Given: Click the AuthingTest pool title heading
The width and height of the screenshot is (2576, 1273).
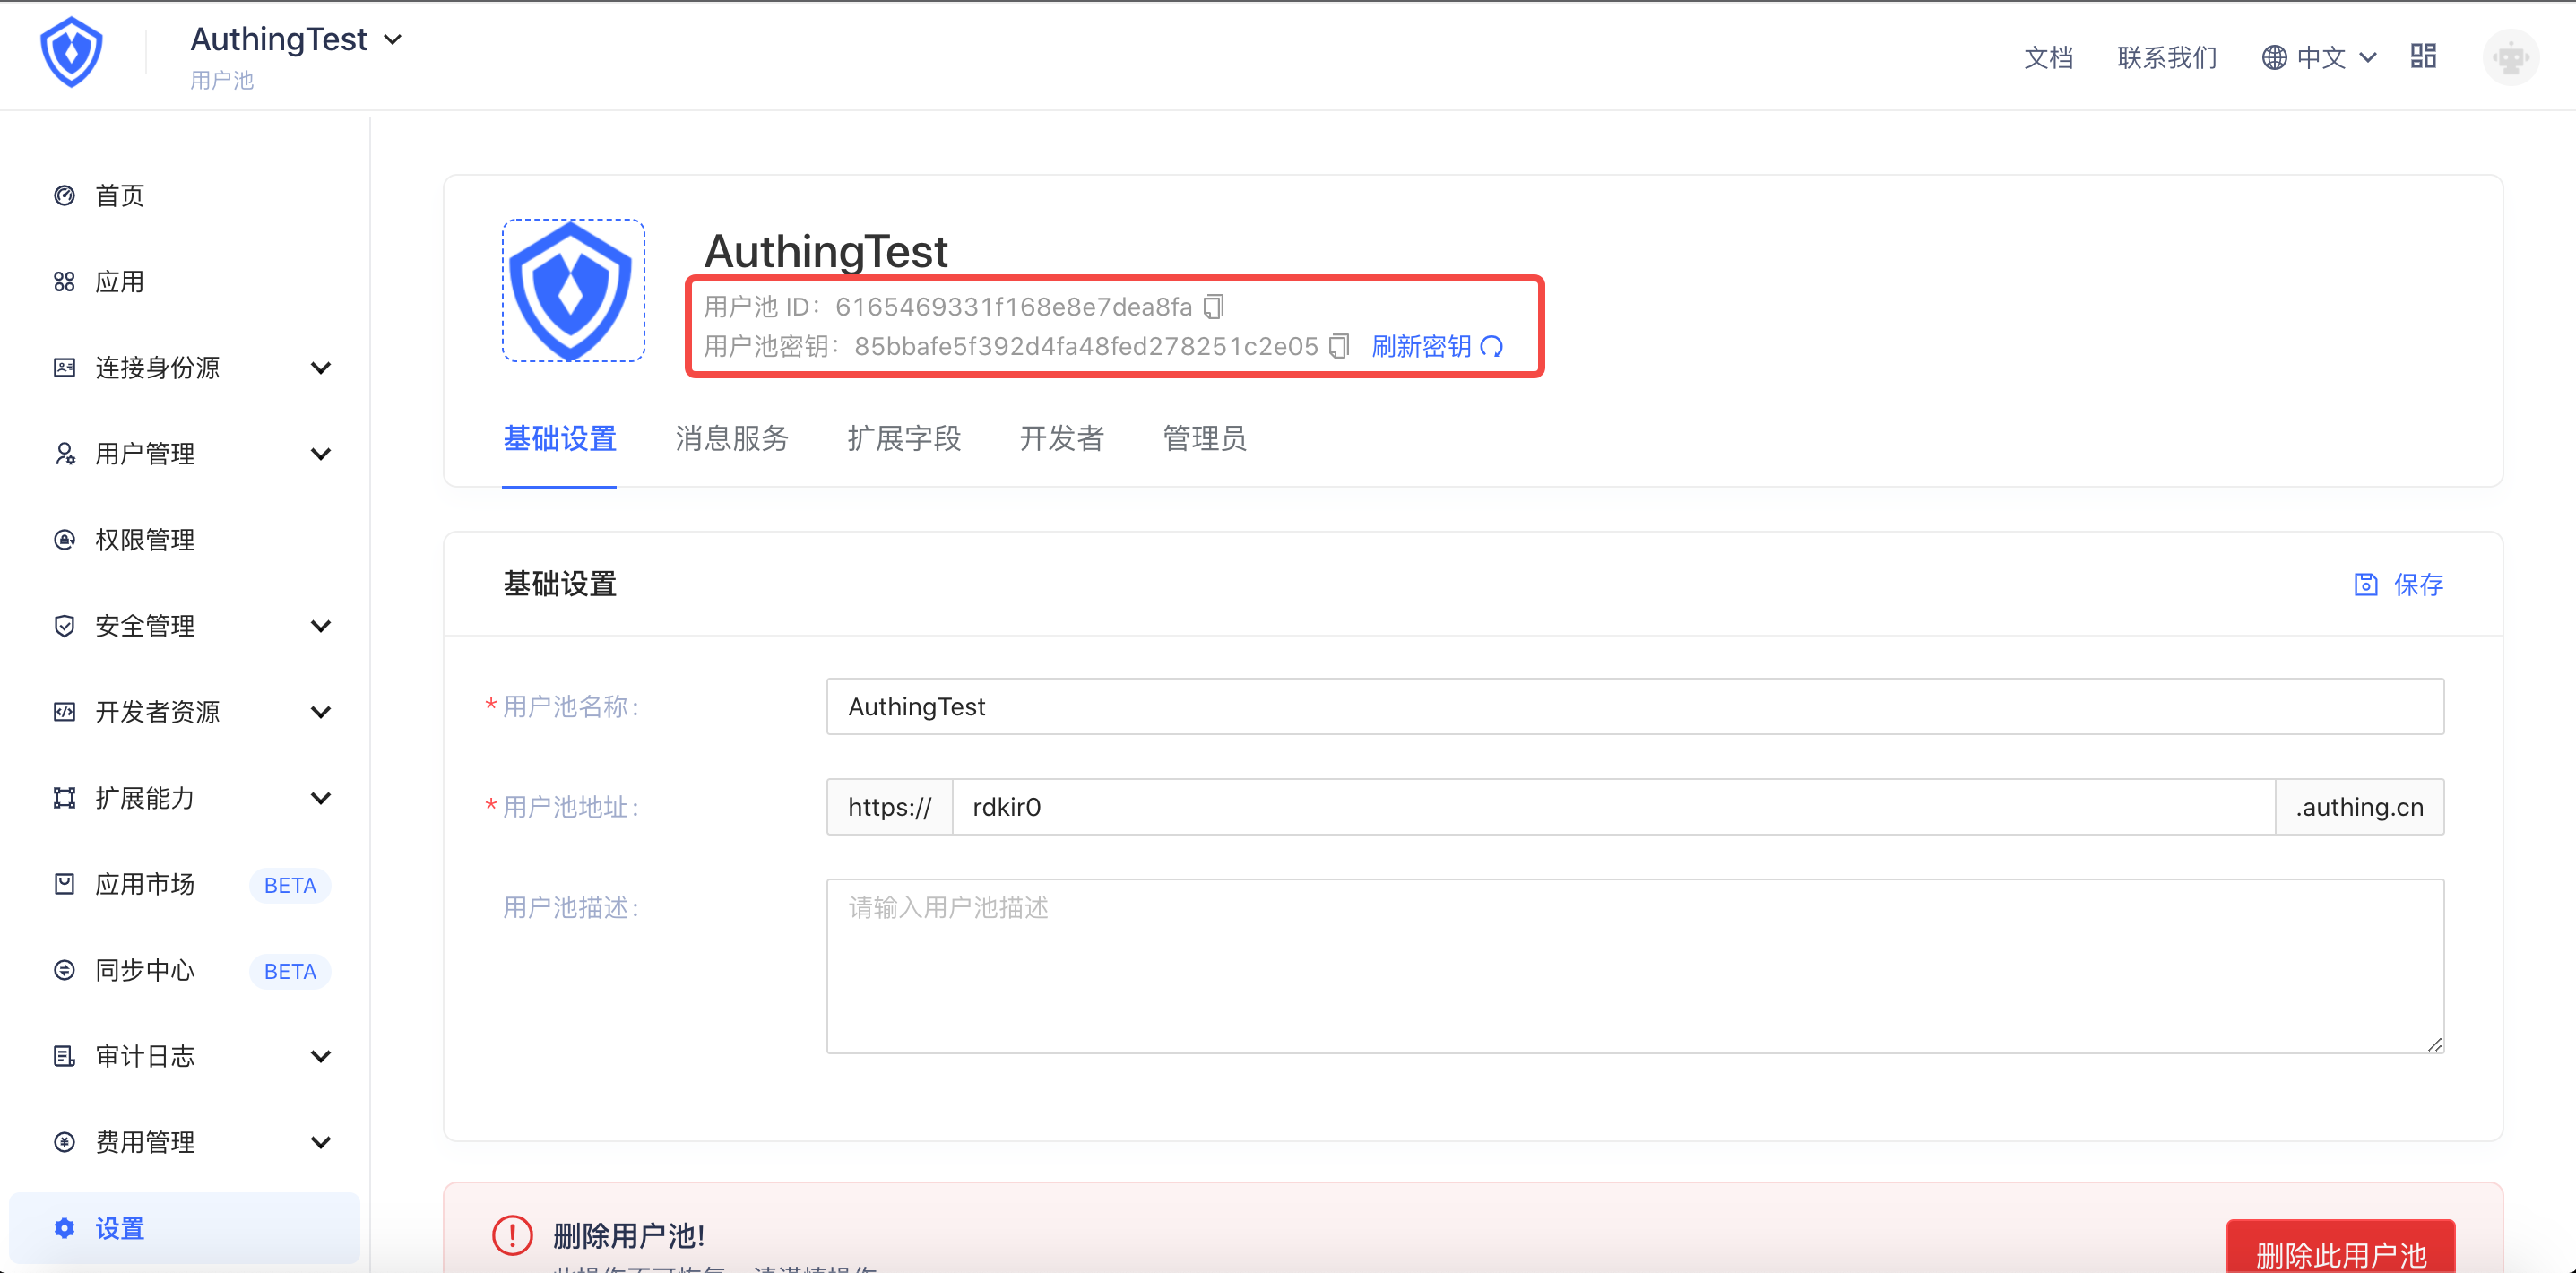Looking at the screenshot, I should [826, 250].
